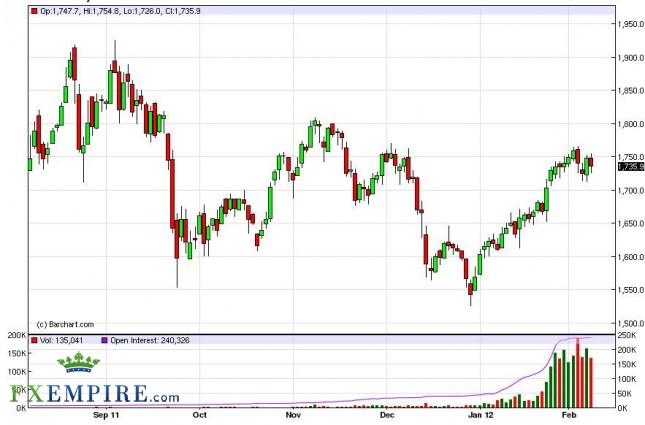
Task: Click the 1,600.0 price axis label
Action: 631,257
